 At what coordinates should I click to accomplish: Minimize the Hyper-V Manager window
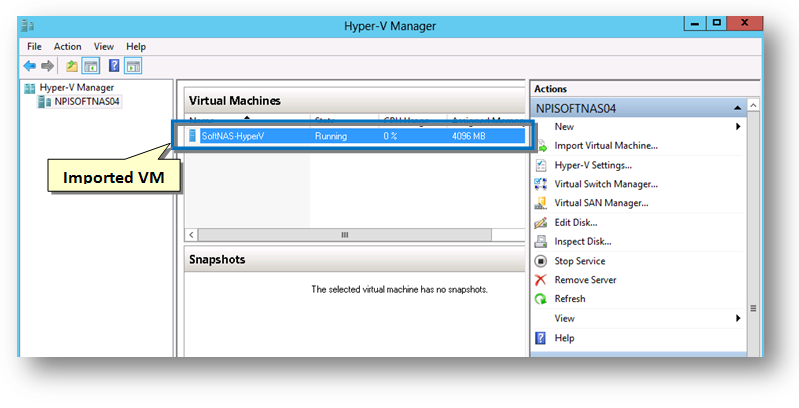click(696, 23)
